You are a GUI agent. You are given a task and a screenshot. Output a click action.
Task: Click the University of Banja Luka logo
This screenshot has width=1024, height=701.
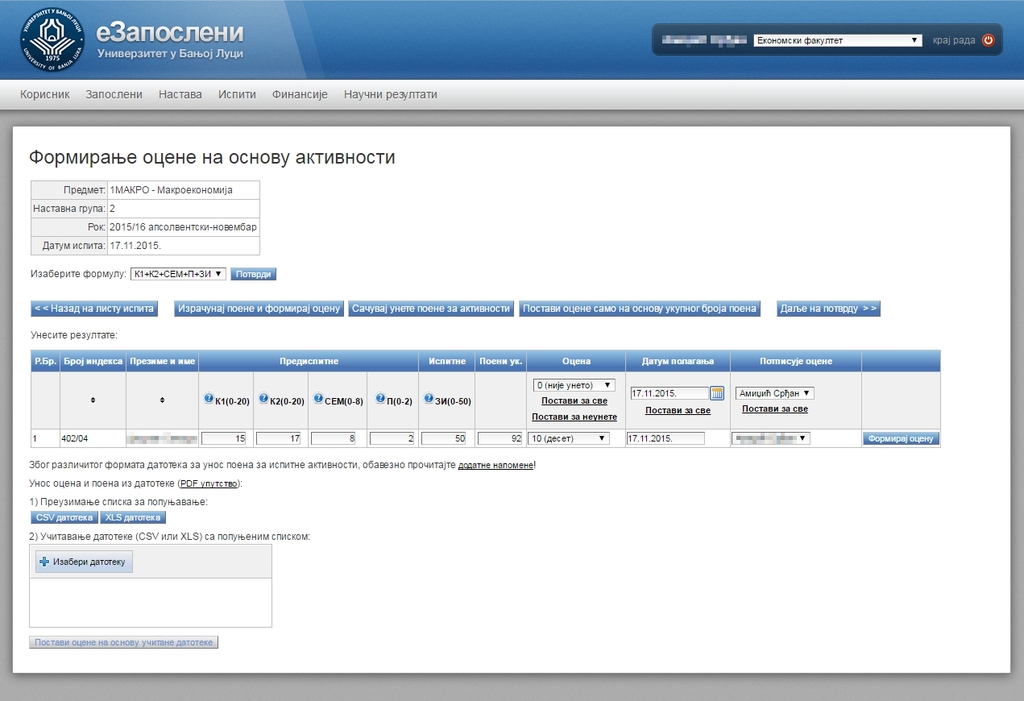tap(52, 40)
